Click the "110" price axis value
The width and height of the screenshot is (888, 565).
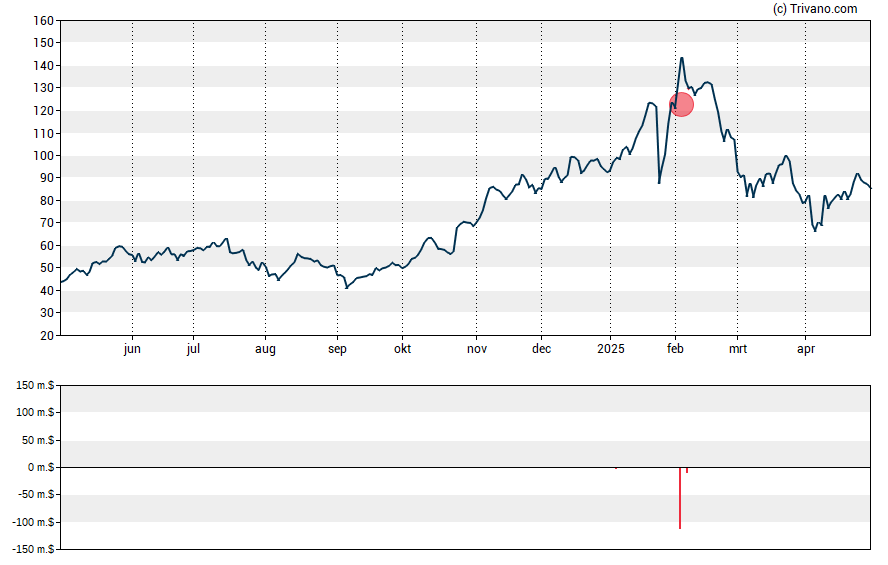44,134
